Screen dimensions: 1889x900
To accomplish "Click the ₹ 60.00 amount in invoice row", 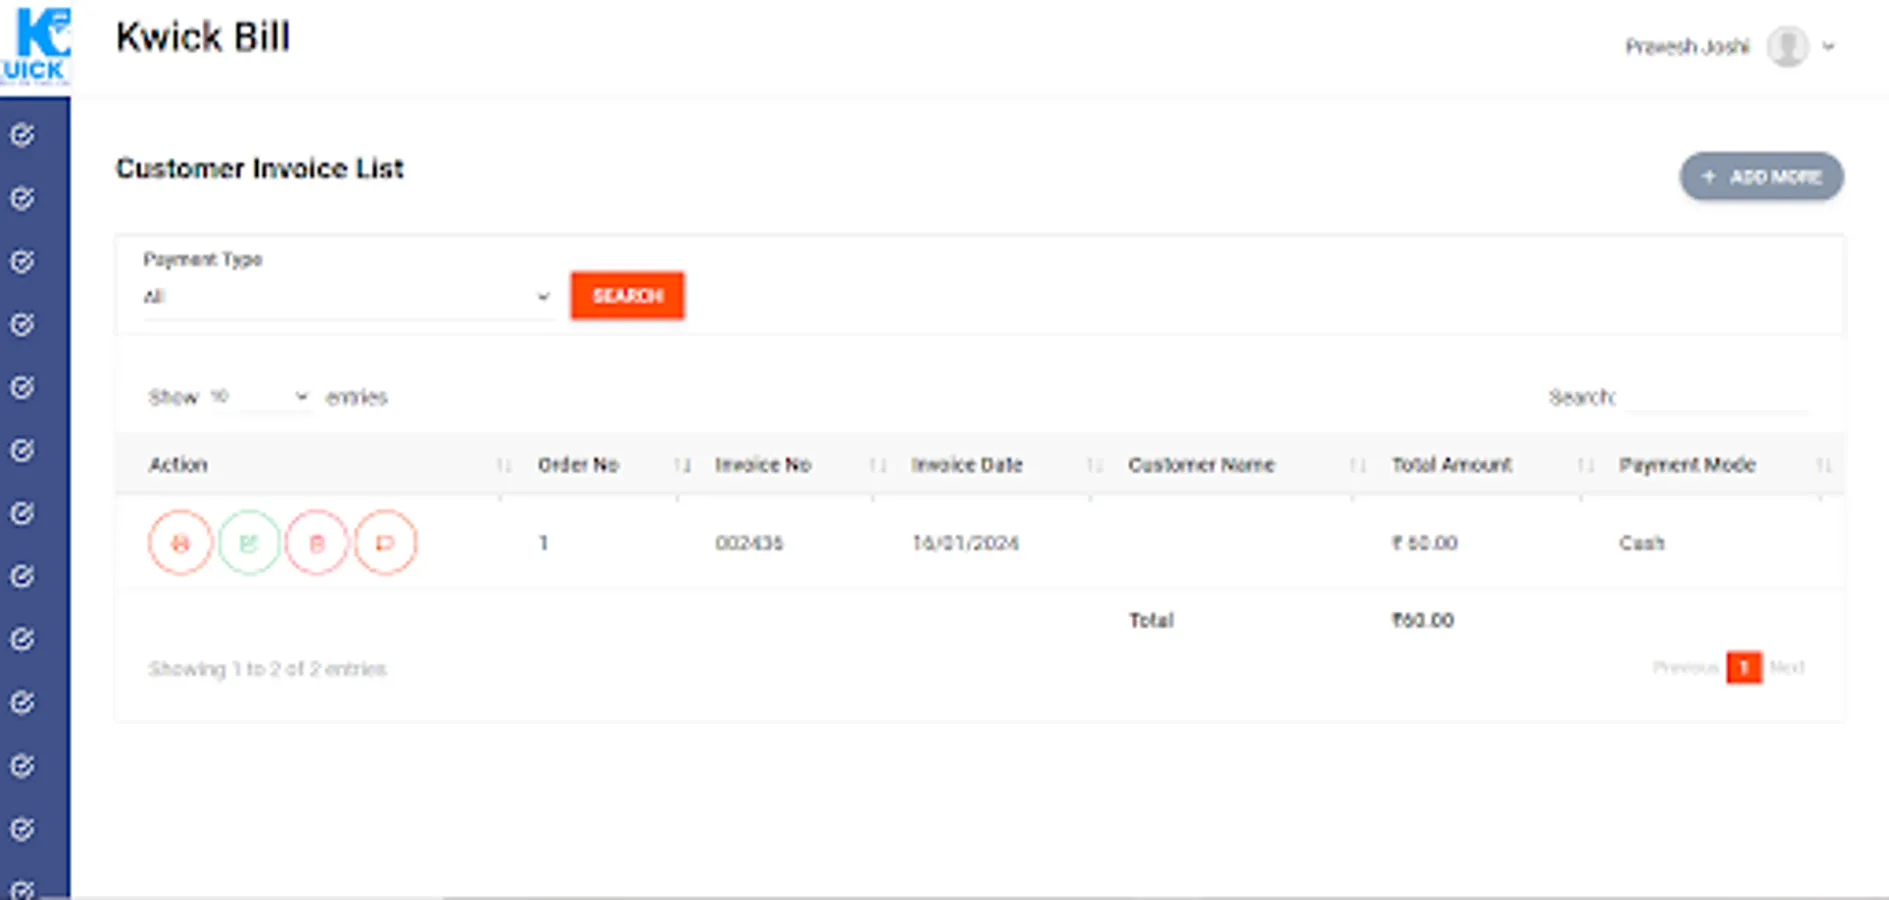I will 1425,543.
